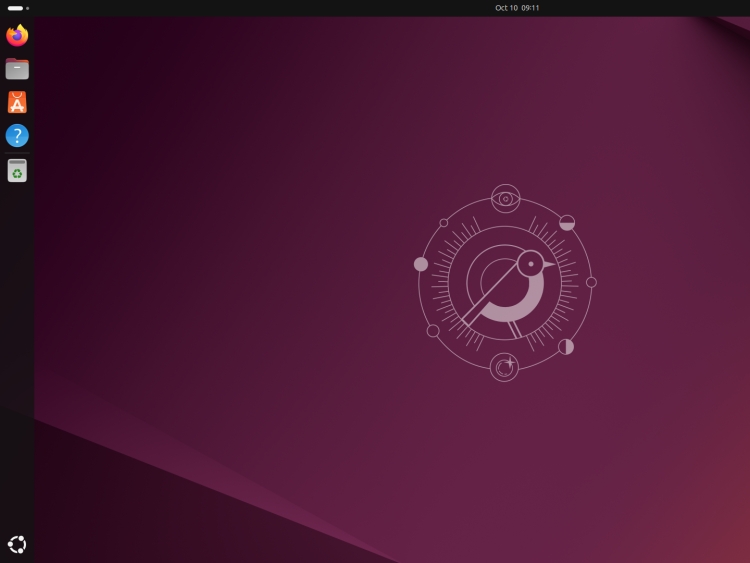Click the eye symbol atop the emblem

506,199
